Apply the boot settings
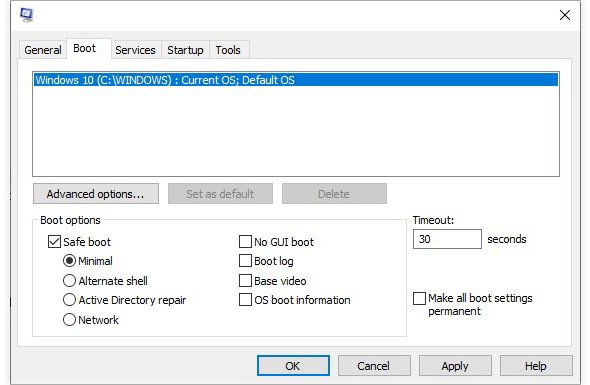590x385 pixels. click(x=455, y=365)
